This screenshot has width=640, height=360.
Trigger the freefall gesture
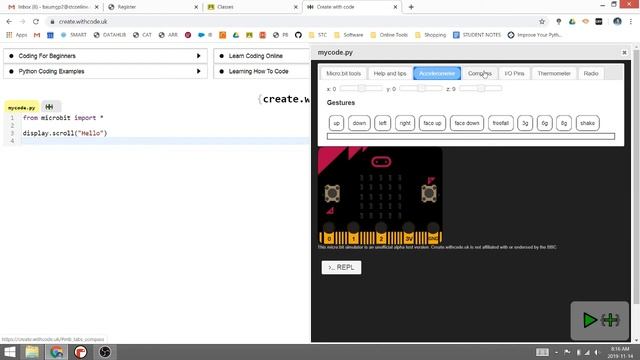coord(500,123)
